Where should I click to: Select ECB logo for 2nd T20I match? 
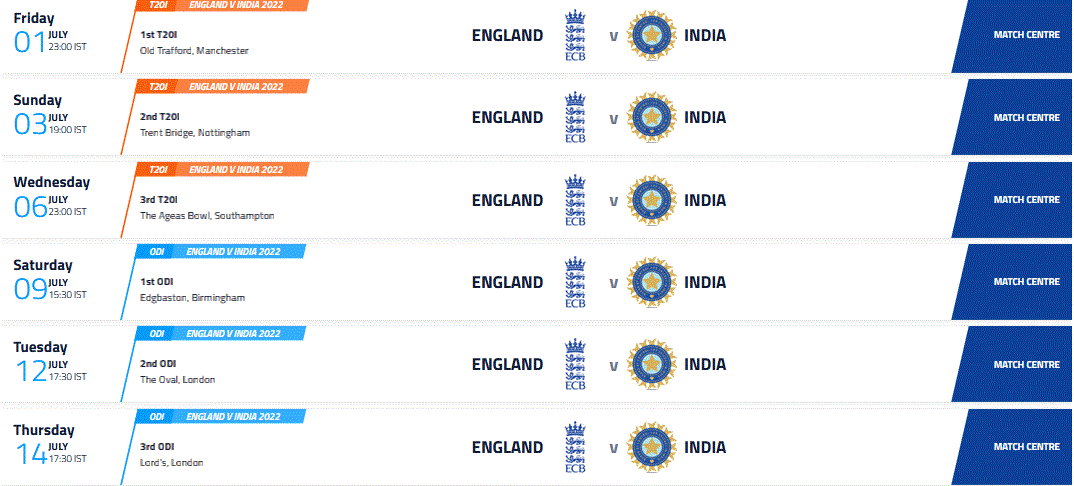pos(575,118)
